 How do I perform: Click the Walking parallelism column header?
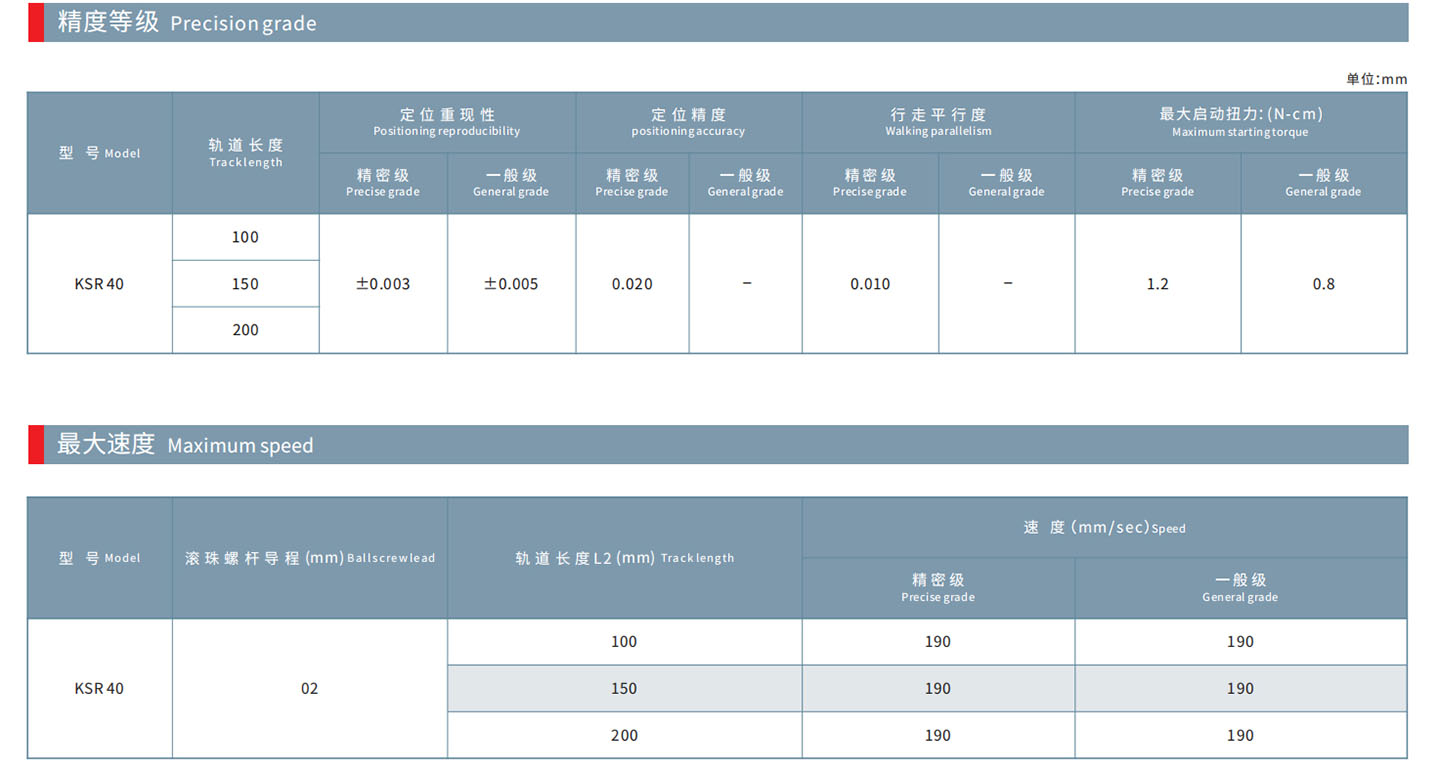[938, 122]
